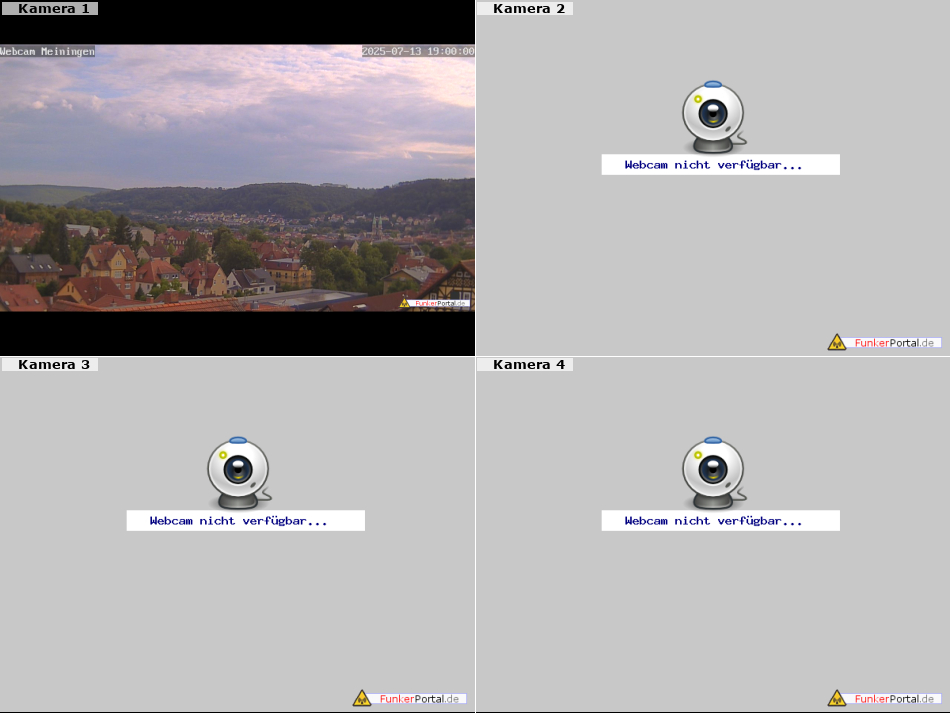The image size is (950, 713).
Task: Click the Kamera 3 label
Action: tap(49, 365)
